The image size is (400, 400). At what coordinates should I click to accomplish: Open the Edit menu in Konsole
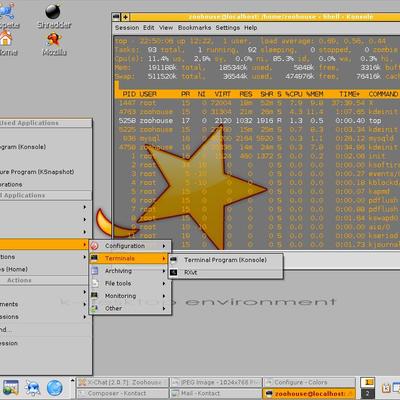click(149, 28)
